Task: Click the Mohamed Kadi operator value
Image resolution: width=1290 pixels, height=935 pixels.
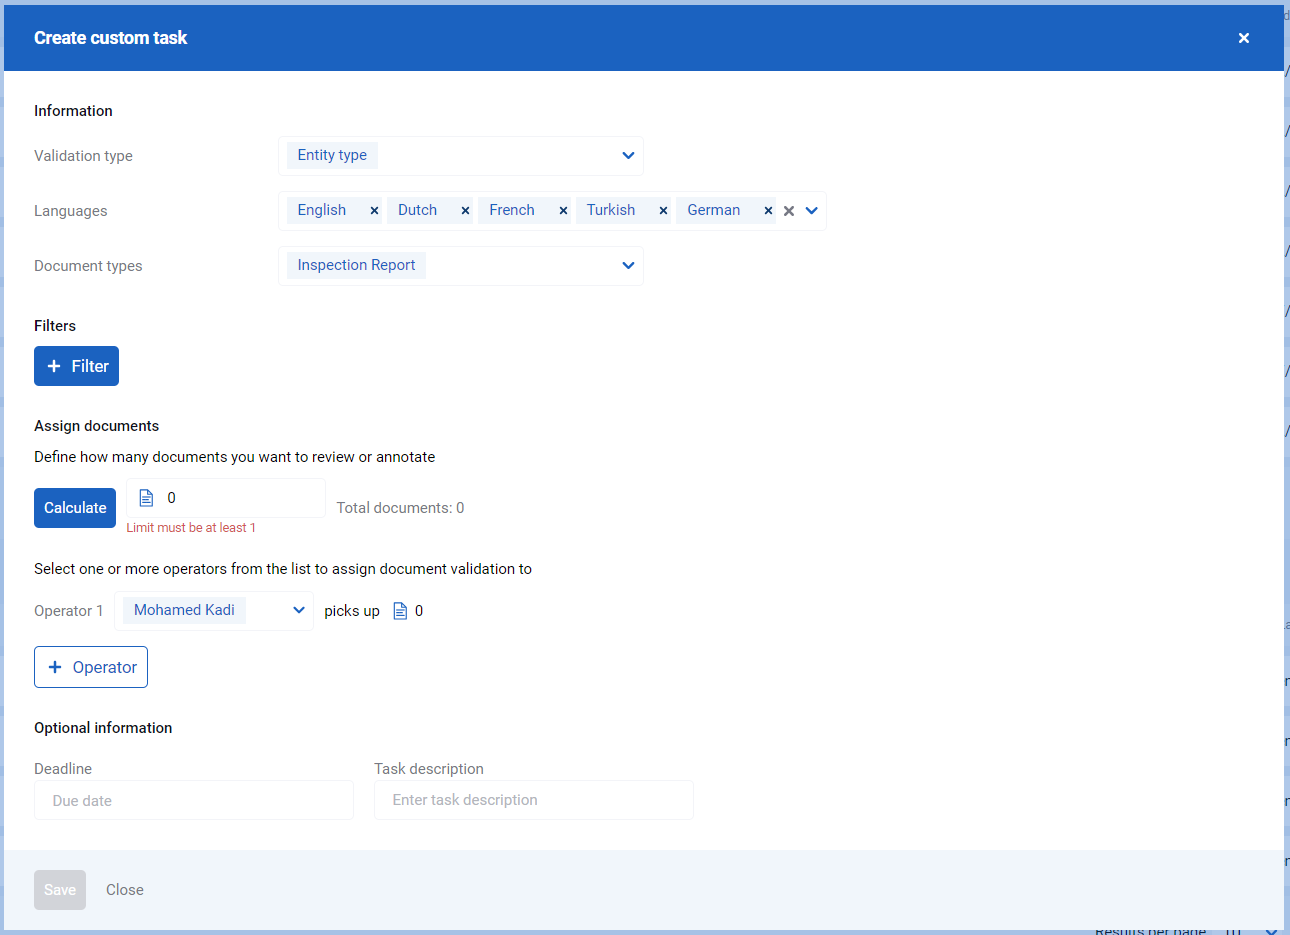Action: point(184,610)
